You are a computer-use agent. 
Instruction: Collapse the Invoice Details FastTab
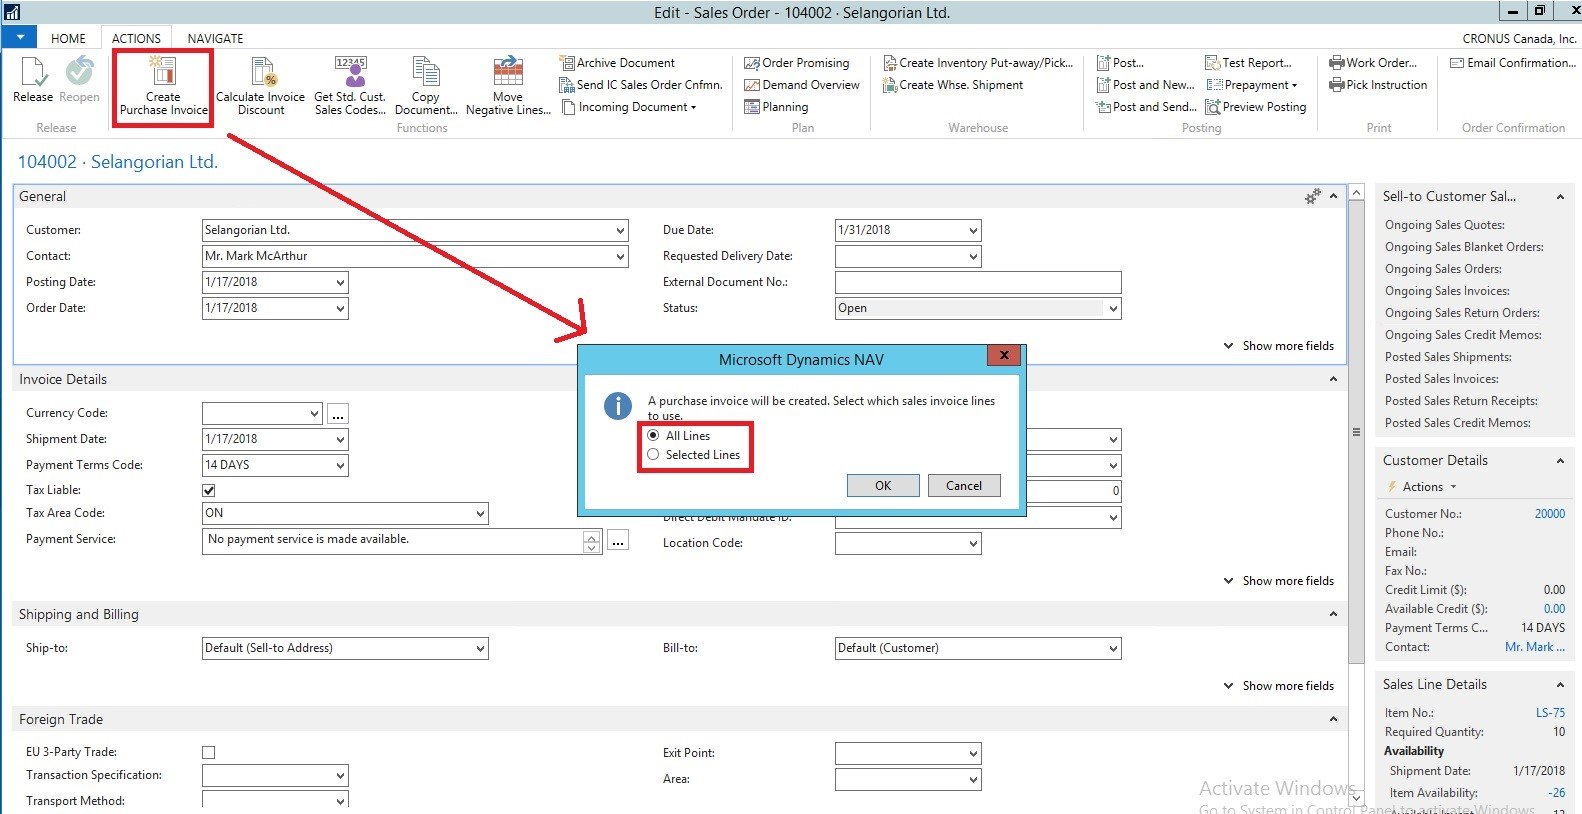pos(1333,380)
